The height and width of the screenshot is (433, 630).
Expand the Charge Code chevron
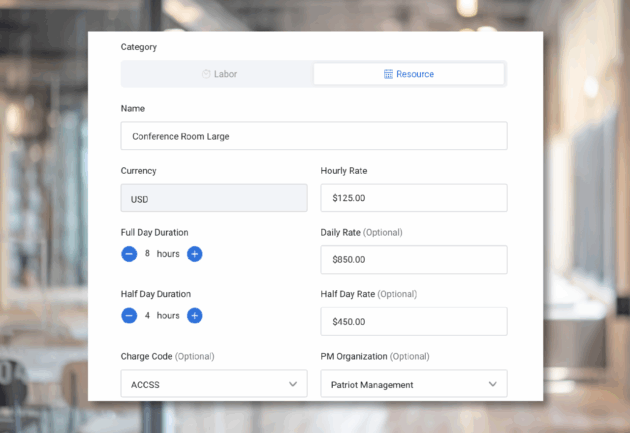(293, 384)
